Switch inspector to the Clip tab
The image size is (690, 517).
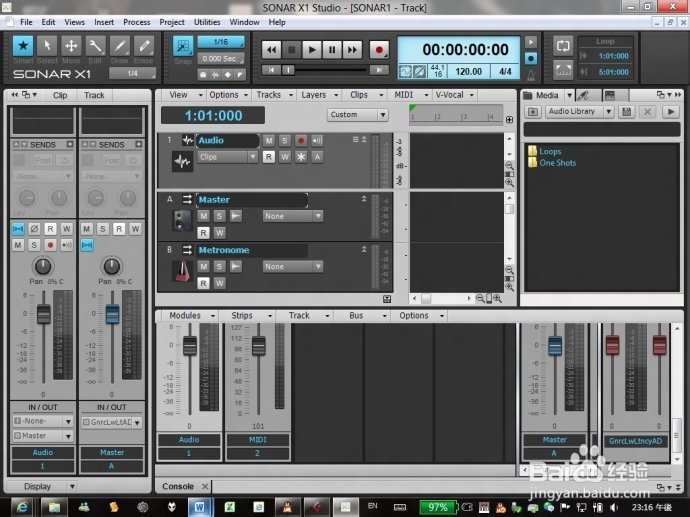[x=60, y=95]
